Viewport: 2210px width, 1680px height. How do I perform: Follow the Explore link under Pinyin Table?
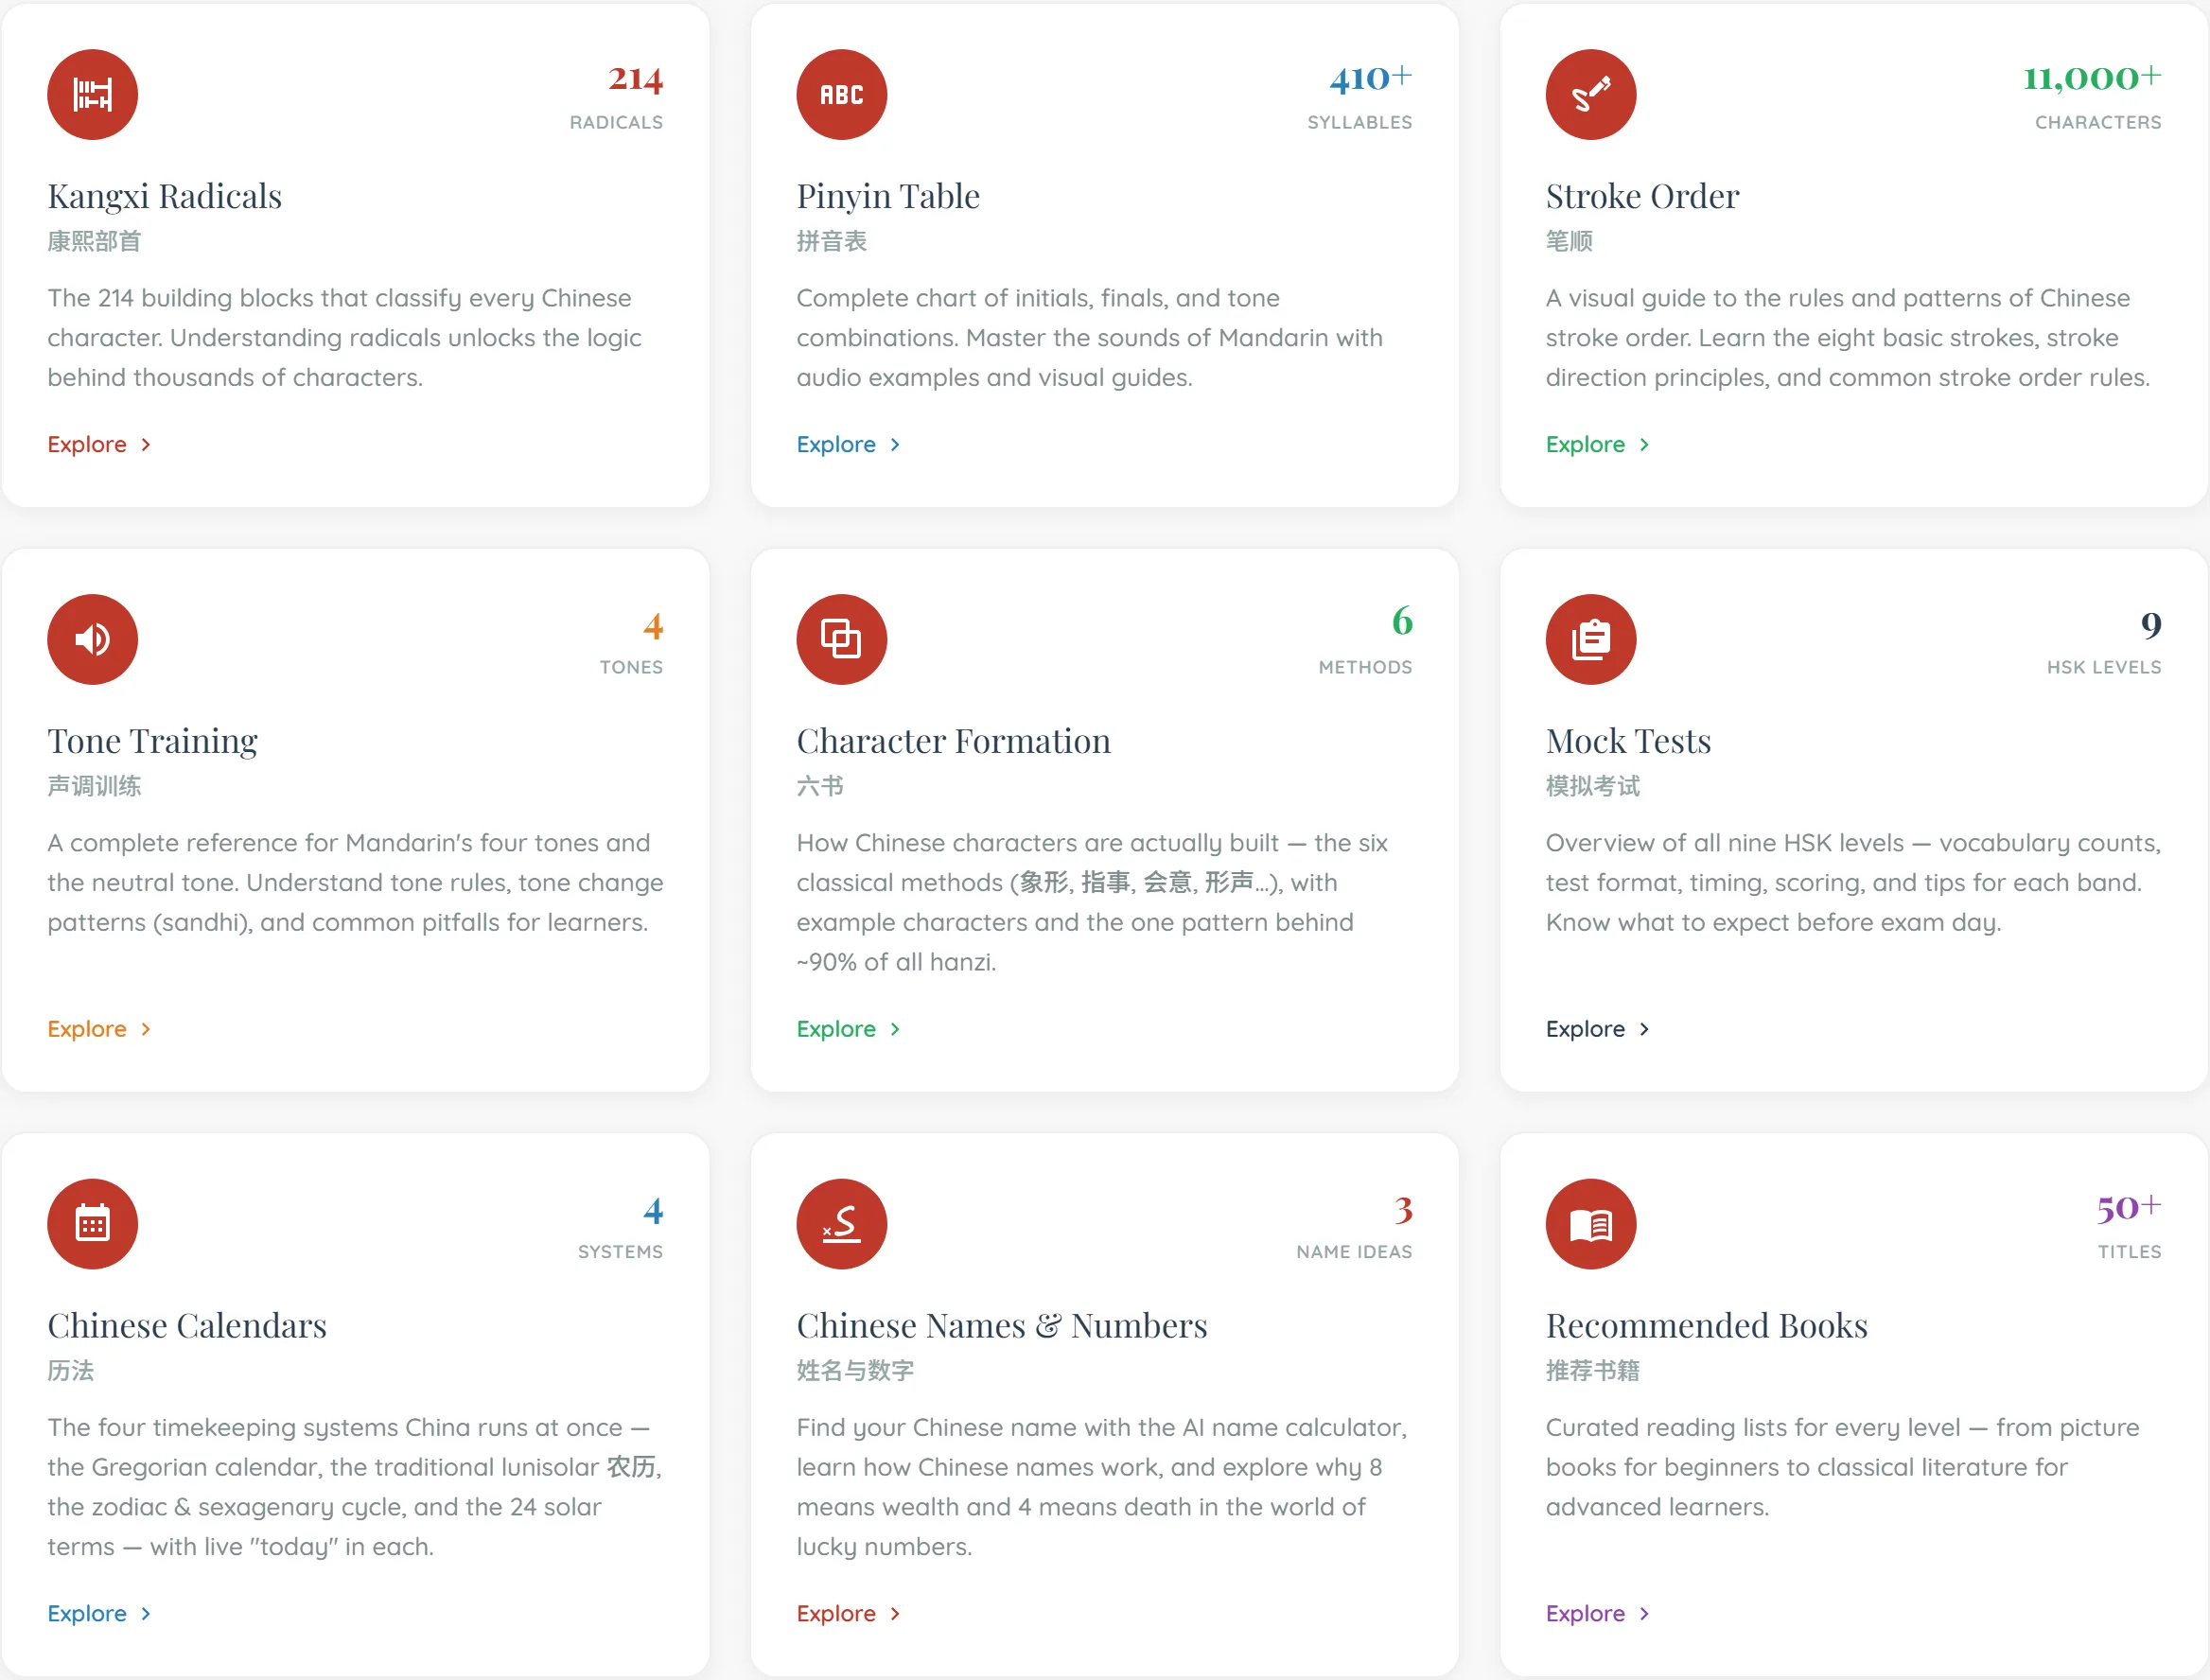(848, 444)
